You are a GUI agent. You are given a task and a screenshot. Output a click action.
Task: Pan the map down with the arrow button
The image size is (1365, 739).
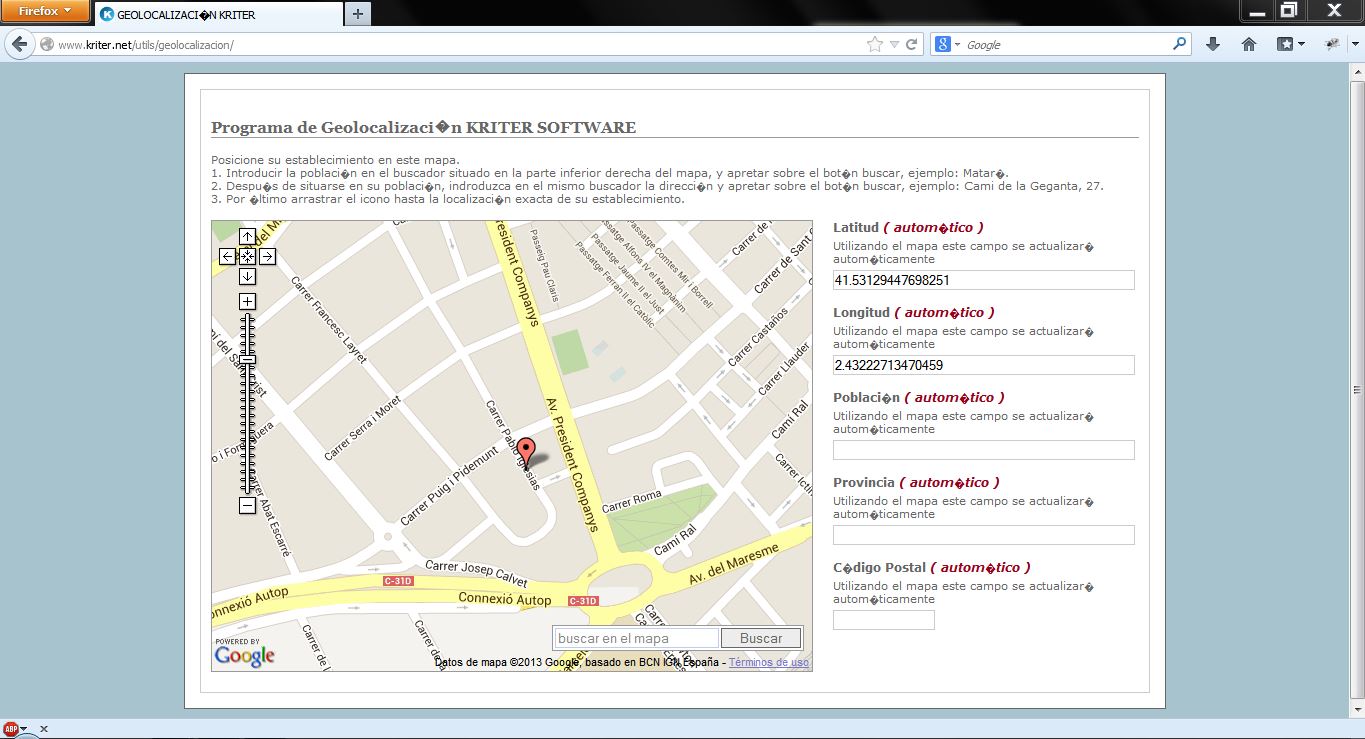[x=247, y=277]
